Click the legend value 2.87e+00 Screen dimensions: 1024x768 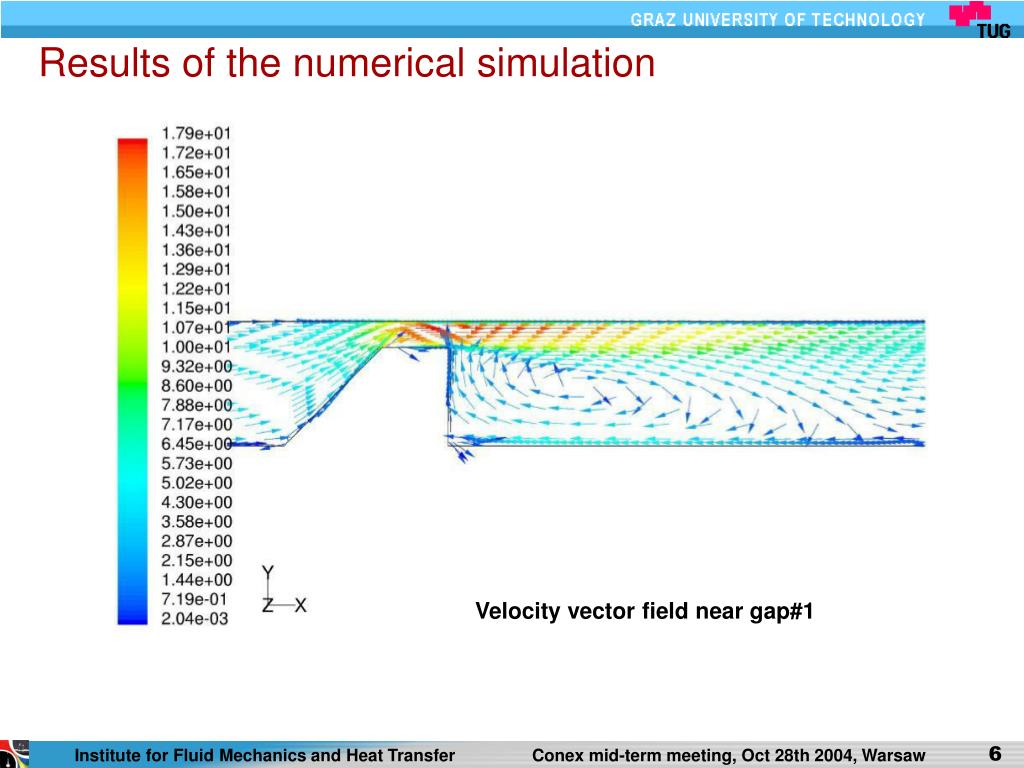pyautogui.click(x=197, y=541)
